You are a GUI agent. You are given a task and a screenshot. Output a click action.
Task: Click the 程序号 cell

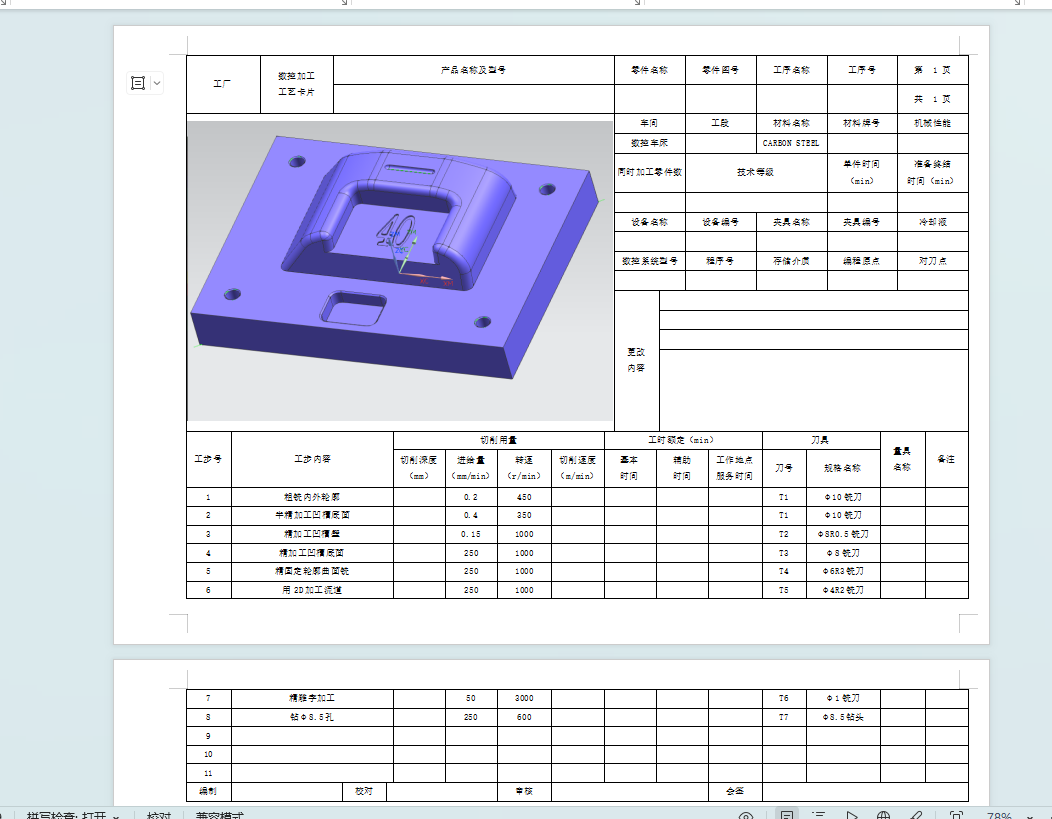(721, 261)
